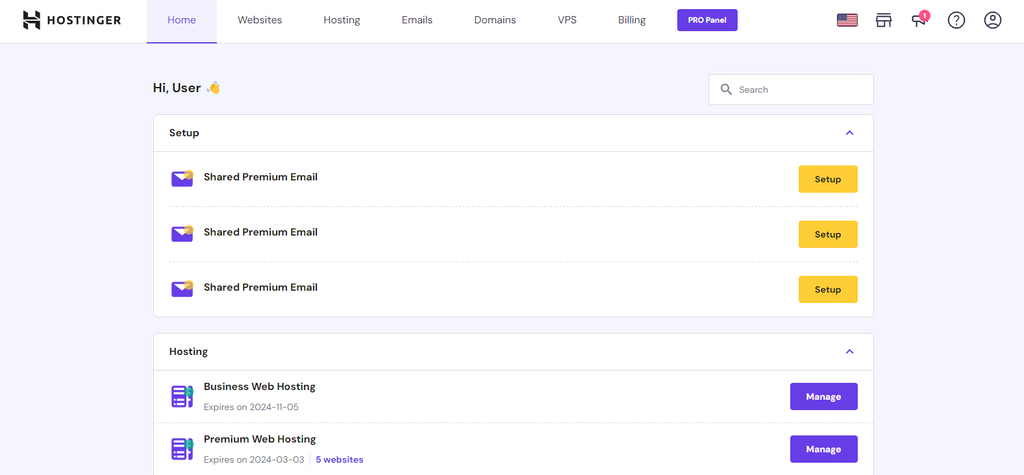The width and height of the screenshot is (1024, 475).
Task: Open notifications megaphone icon
Action: (x=919, y=20)
